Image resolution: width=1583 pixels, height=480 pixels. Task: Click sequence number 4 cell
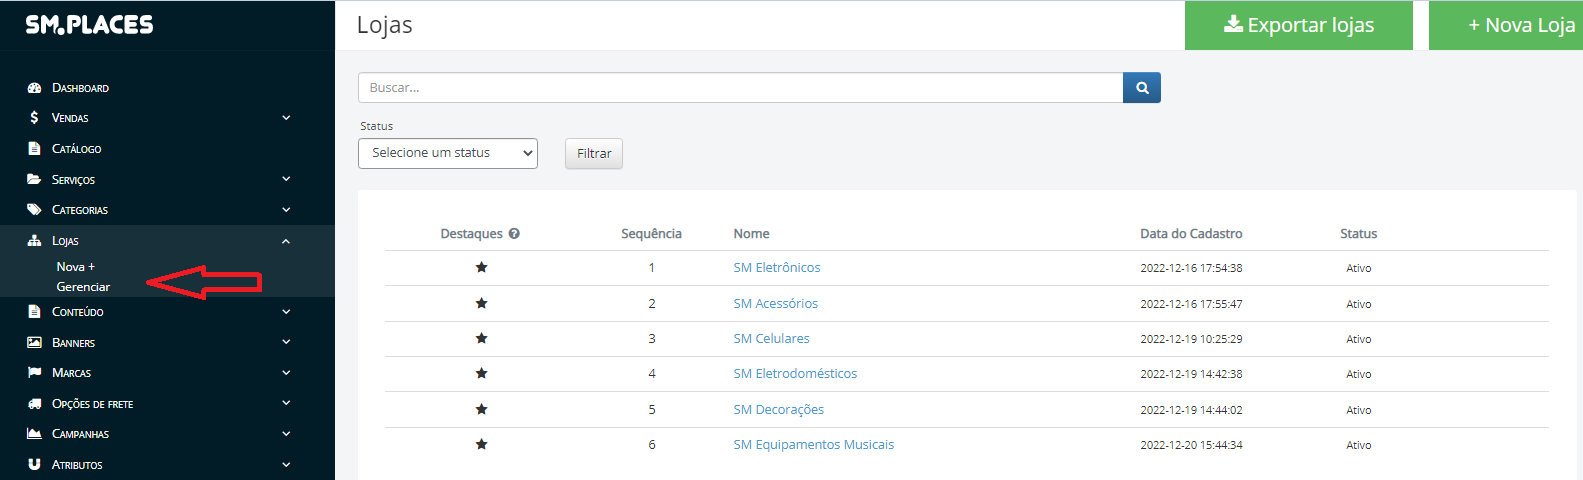click(x=652, y=374)
